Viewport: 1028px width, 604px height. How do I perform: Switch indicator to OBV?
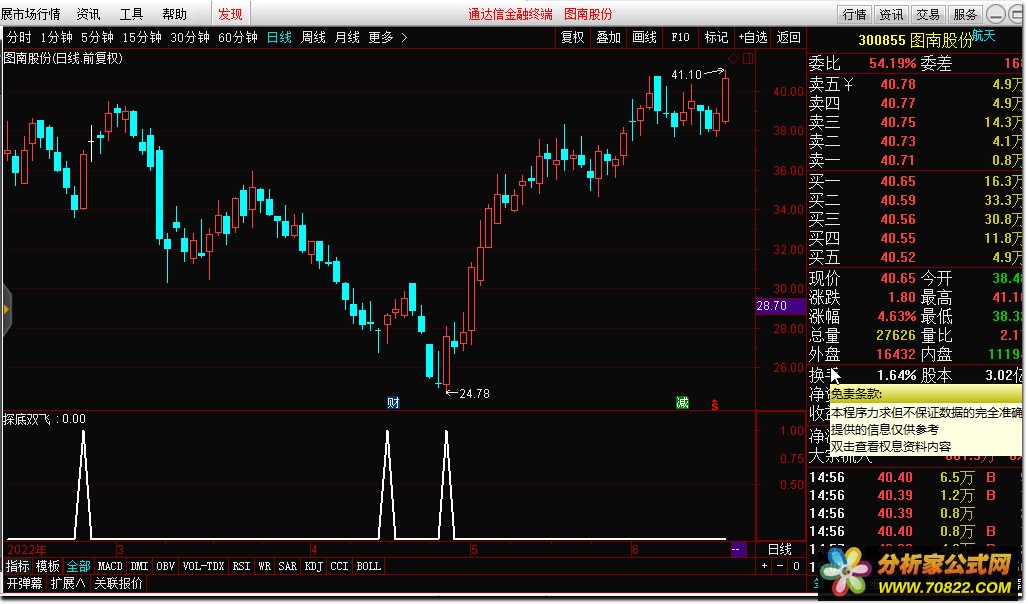(165, 566)
